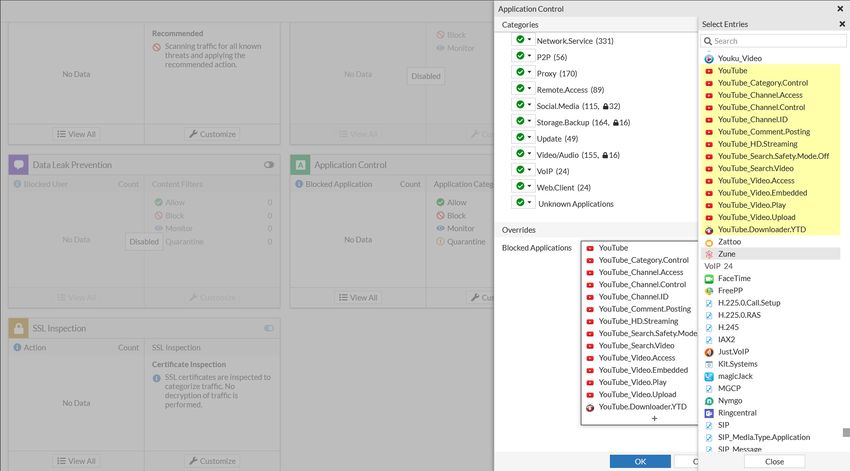Click Customize under SSL Inspection card
The image size is (850, 471).
pyautogui.click(x=212, y=461)
